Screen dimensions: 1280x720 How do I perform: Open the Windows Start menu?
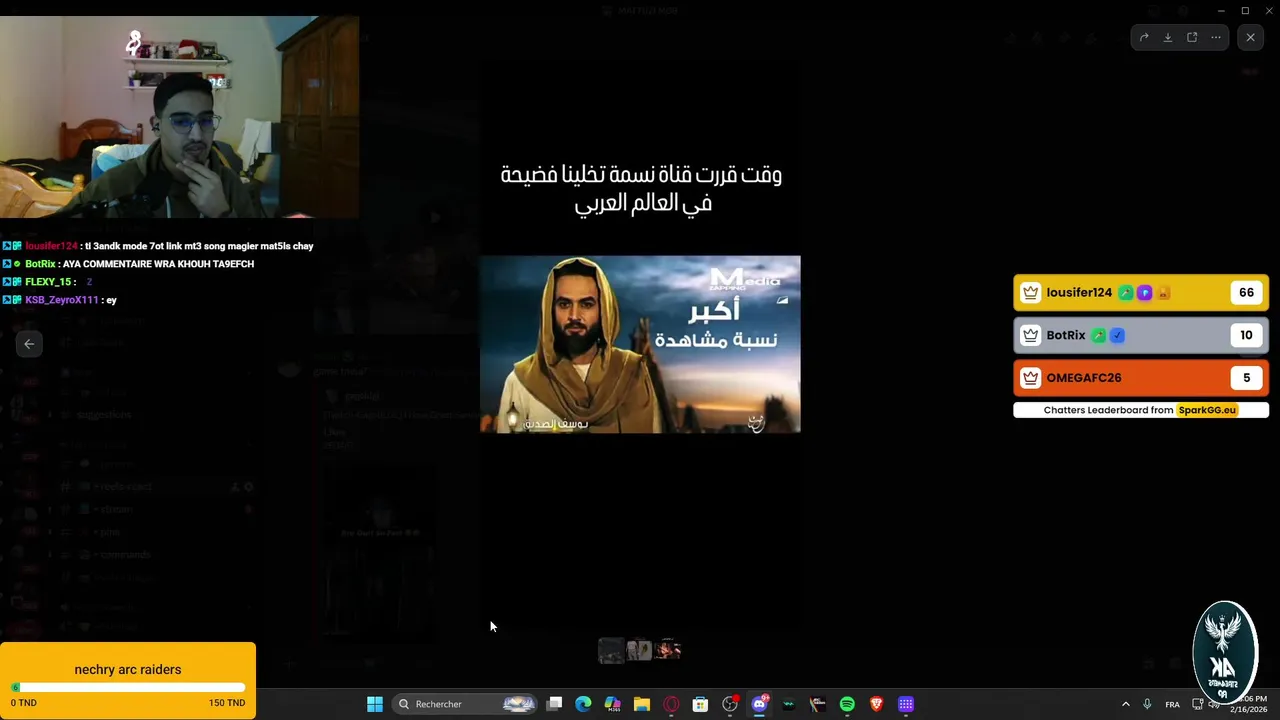375,704
